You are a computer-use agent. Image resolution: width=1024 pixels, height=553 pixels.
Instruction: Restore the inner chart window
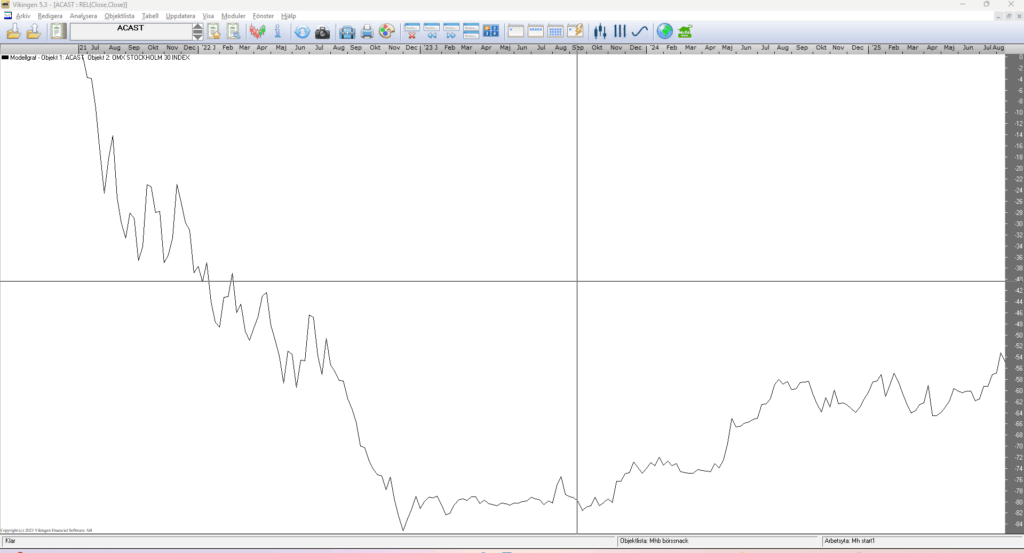tap(1009, 16)
